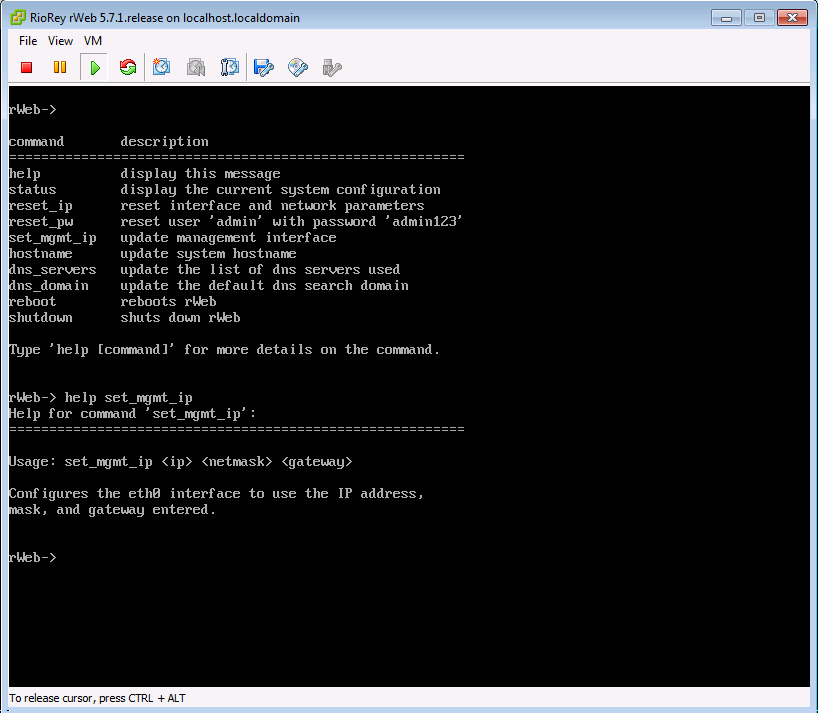The image size is (818, 713).
Task: Minimize the rWeb console window
Action: (726, 18)
